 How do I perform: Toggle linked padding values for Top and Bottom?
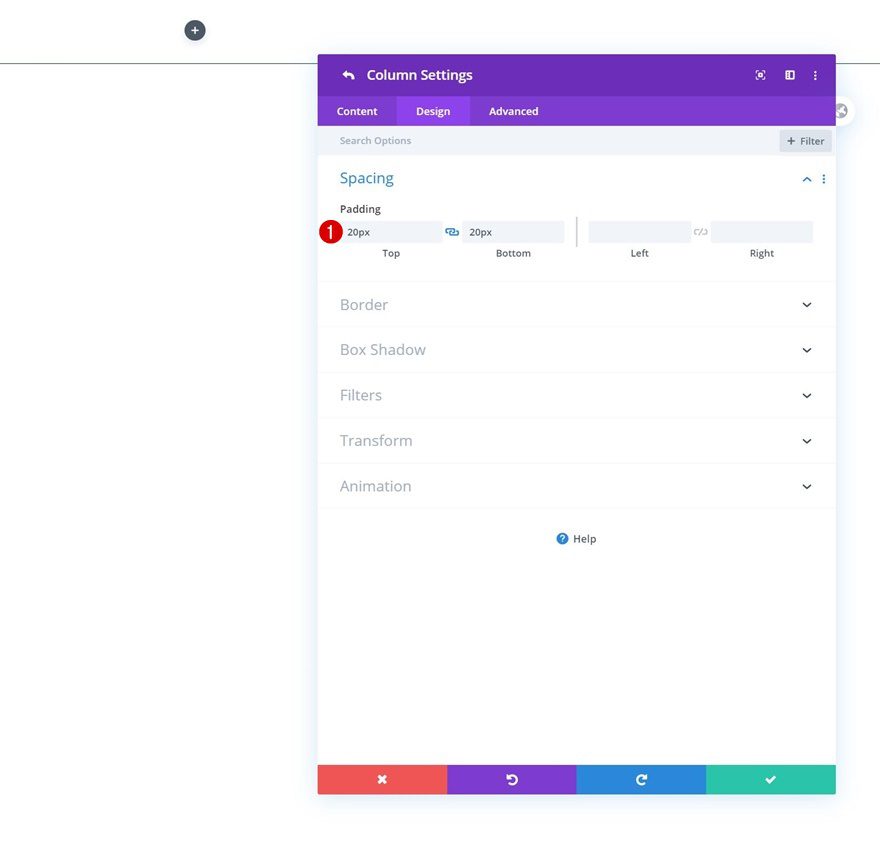point(452,231)
